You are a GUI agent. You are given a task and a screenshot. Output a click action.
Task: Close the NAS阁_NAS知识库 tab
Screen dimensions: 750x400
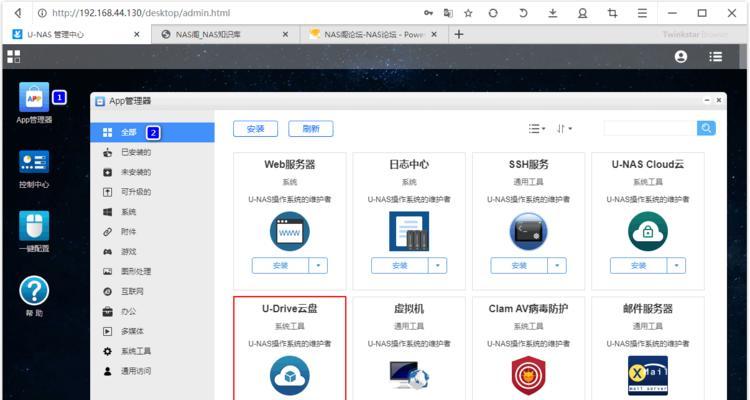[286, 34]
